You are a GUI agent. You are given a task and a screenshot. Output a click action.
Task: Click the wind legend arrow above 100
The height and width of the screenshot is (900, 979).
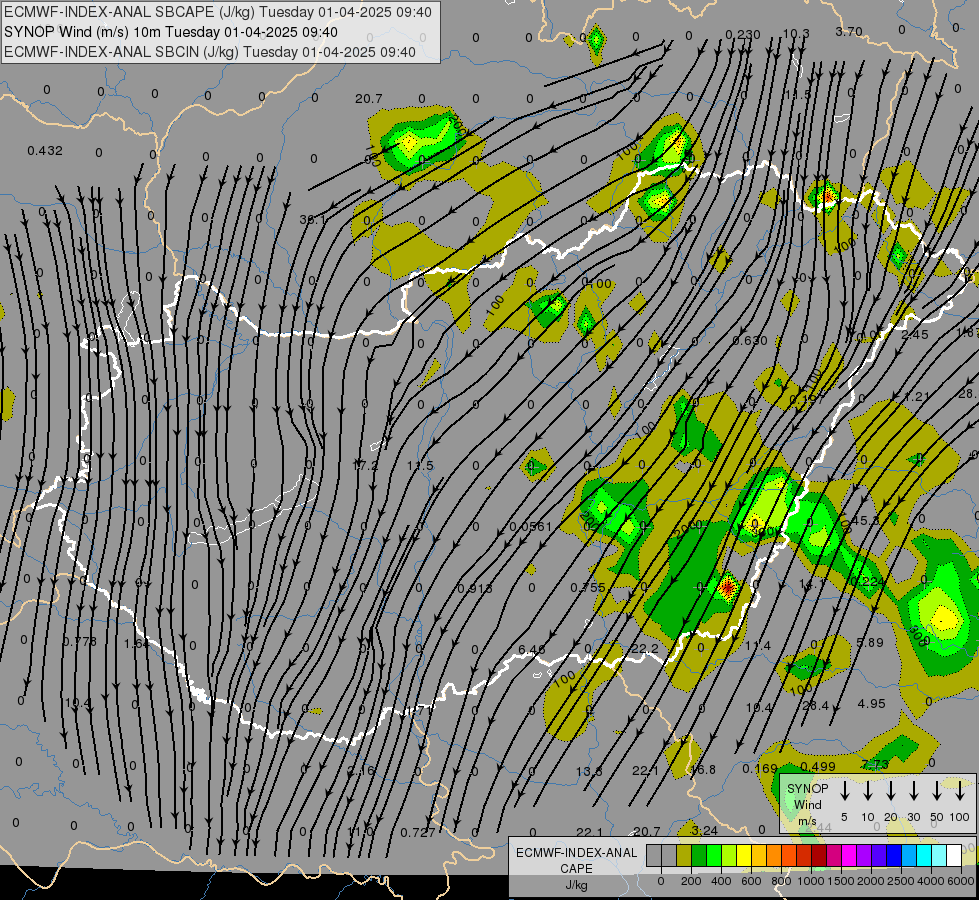point(960,791)
